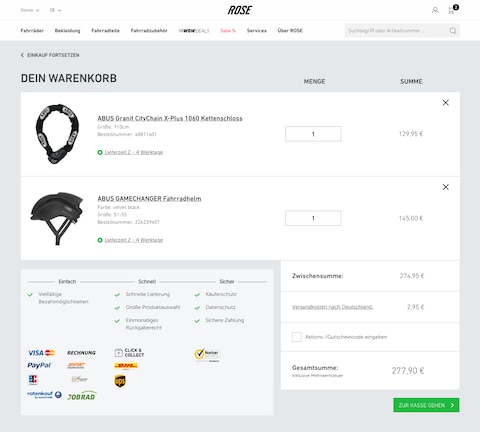Open the Sale % menu item
Image resolution: width=480 pixels, height=432 pixels.
(x=228, y=31)
